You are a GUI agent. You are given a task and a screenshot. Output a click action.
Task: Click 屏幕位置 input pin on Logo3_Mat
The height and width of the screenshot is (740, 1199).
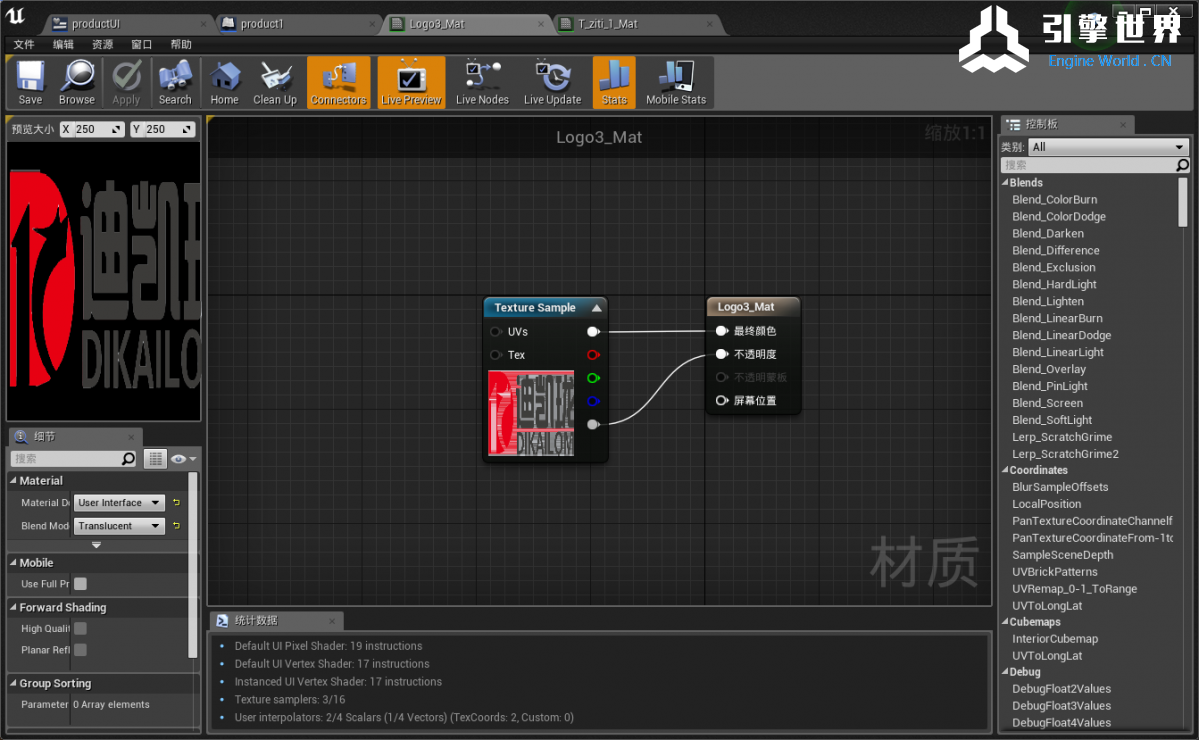click(x=721, y=401)
